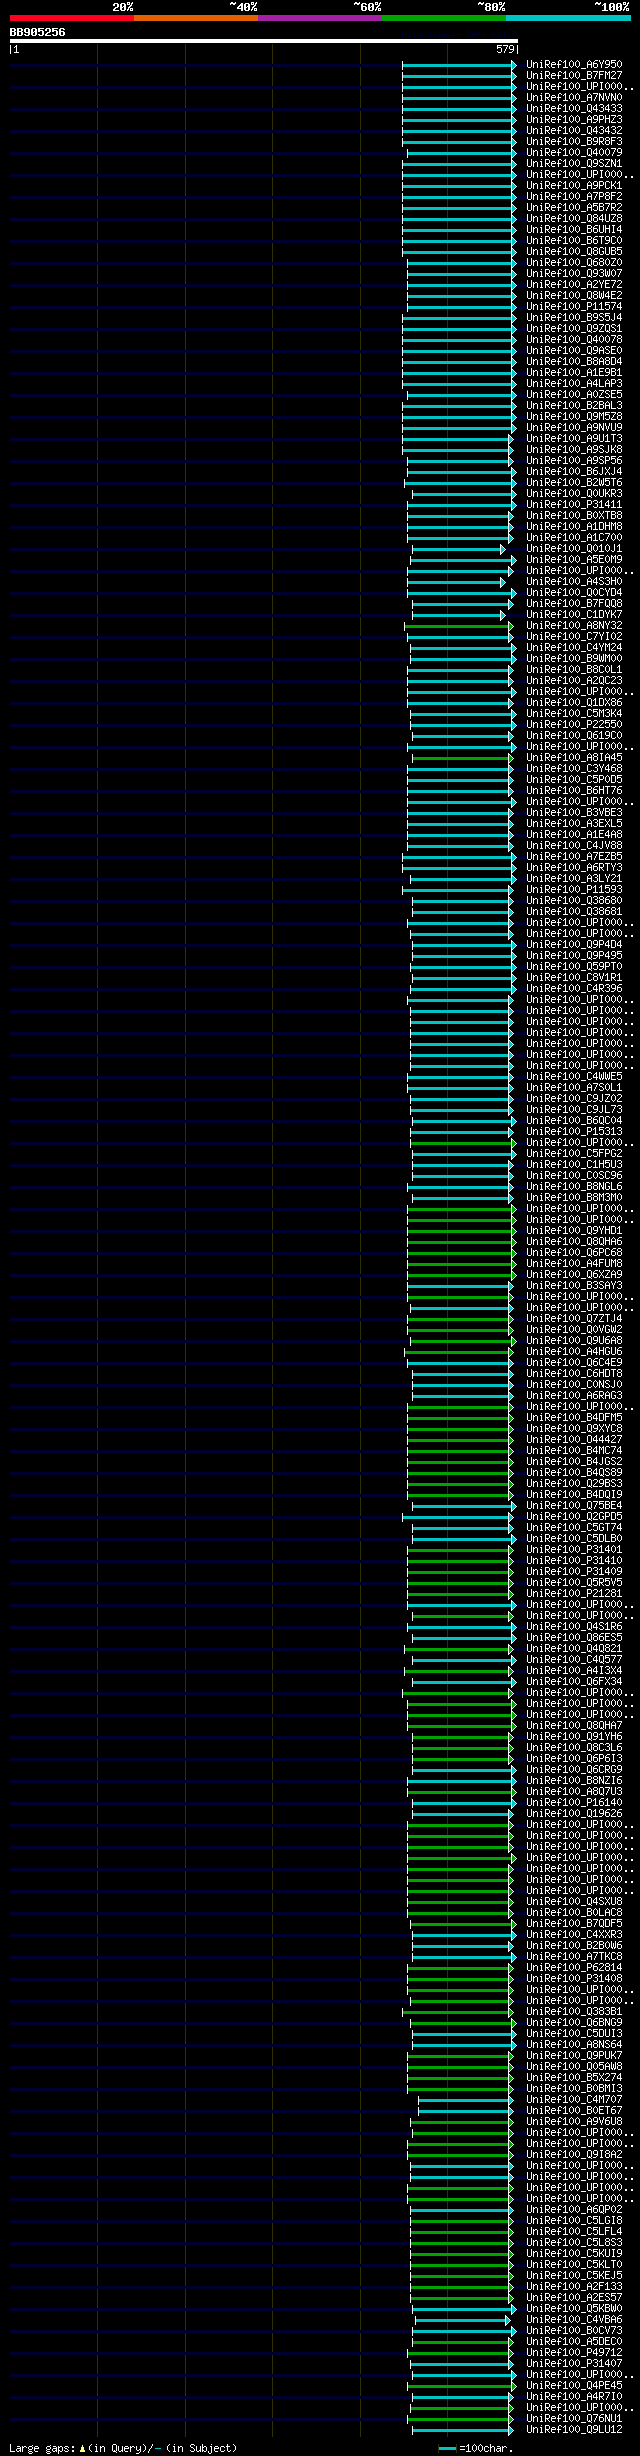View the UniRef100_C5LGI8 sequence label

click(574, 2221)
